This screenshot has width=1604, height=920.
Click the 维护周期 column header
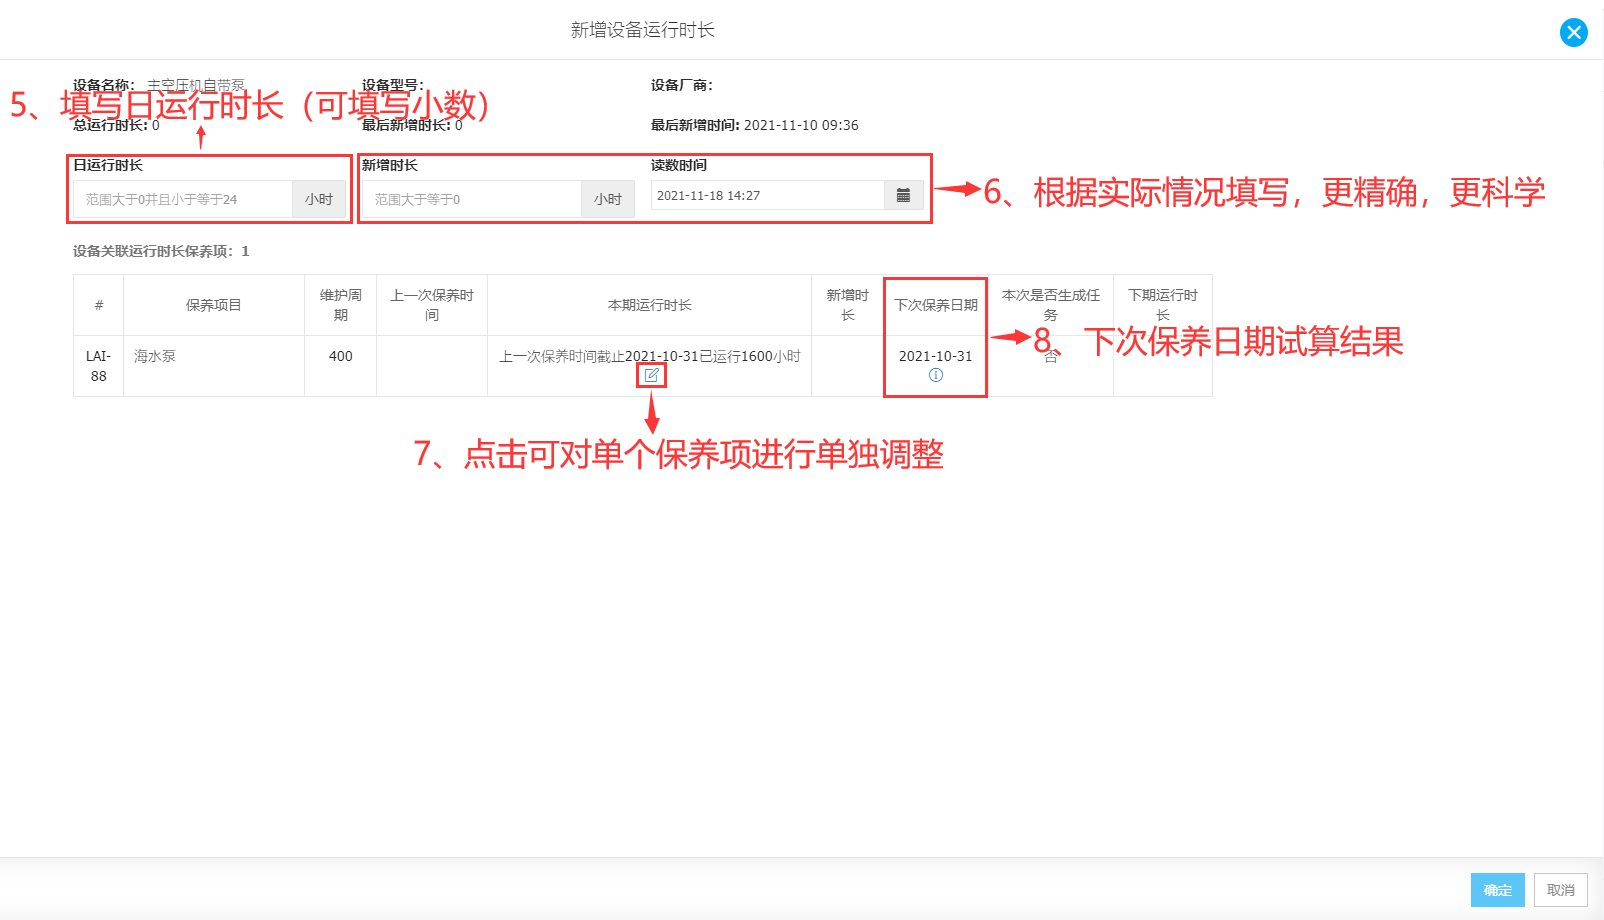coord(341,305)
